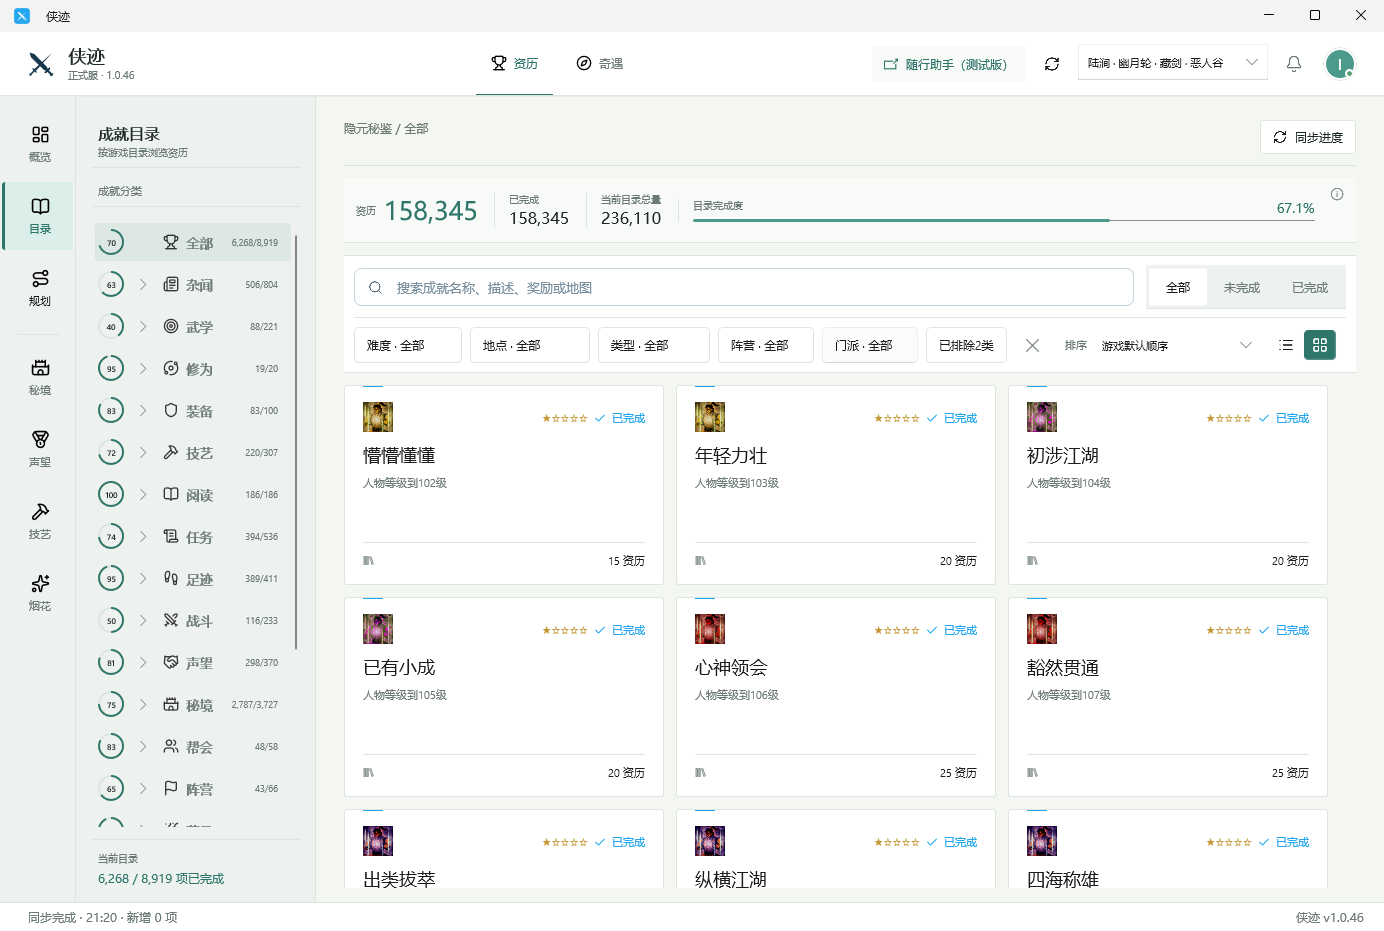Click the 隐元秘鉴 breadcrumb link

click(x=368, y=129)
